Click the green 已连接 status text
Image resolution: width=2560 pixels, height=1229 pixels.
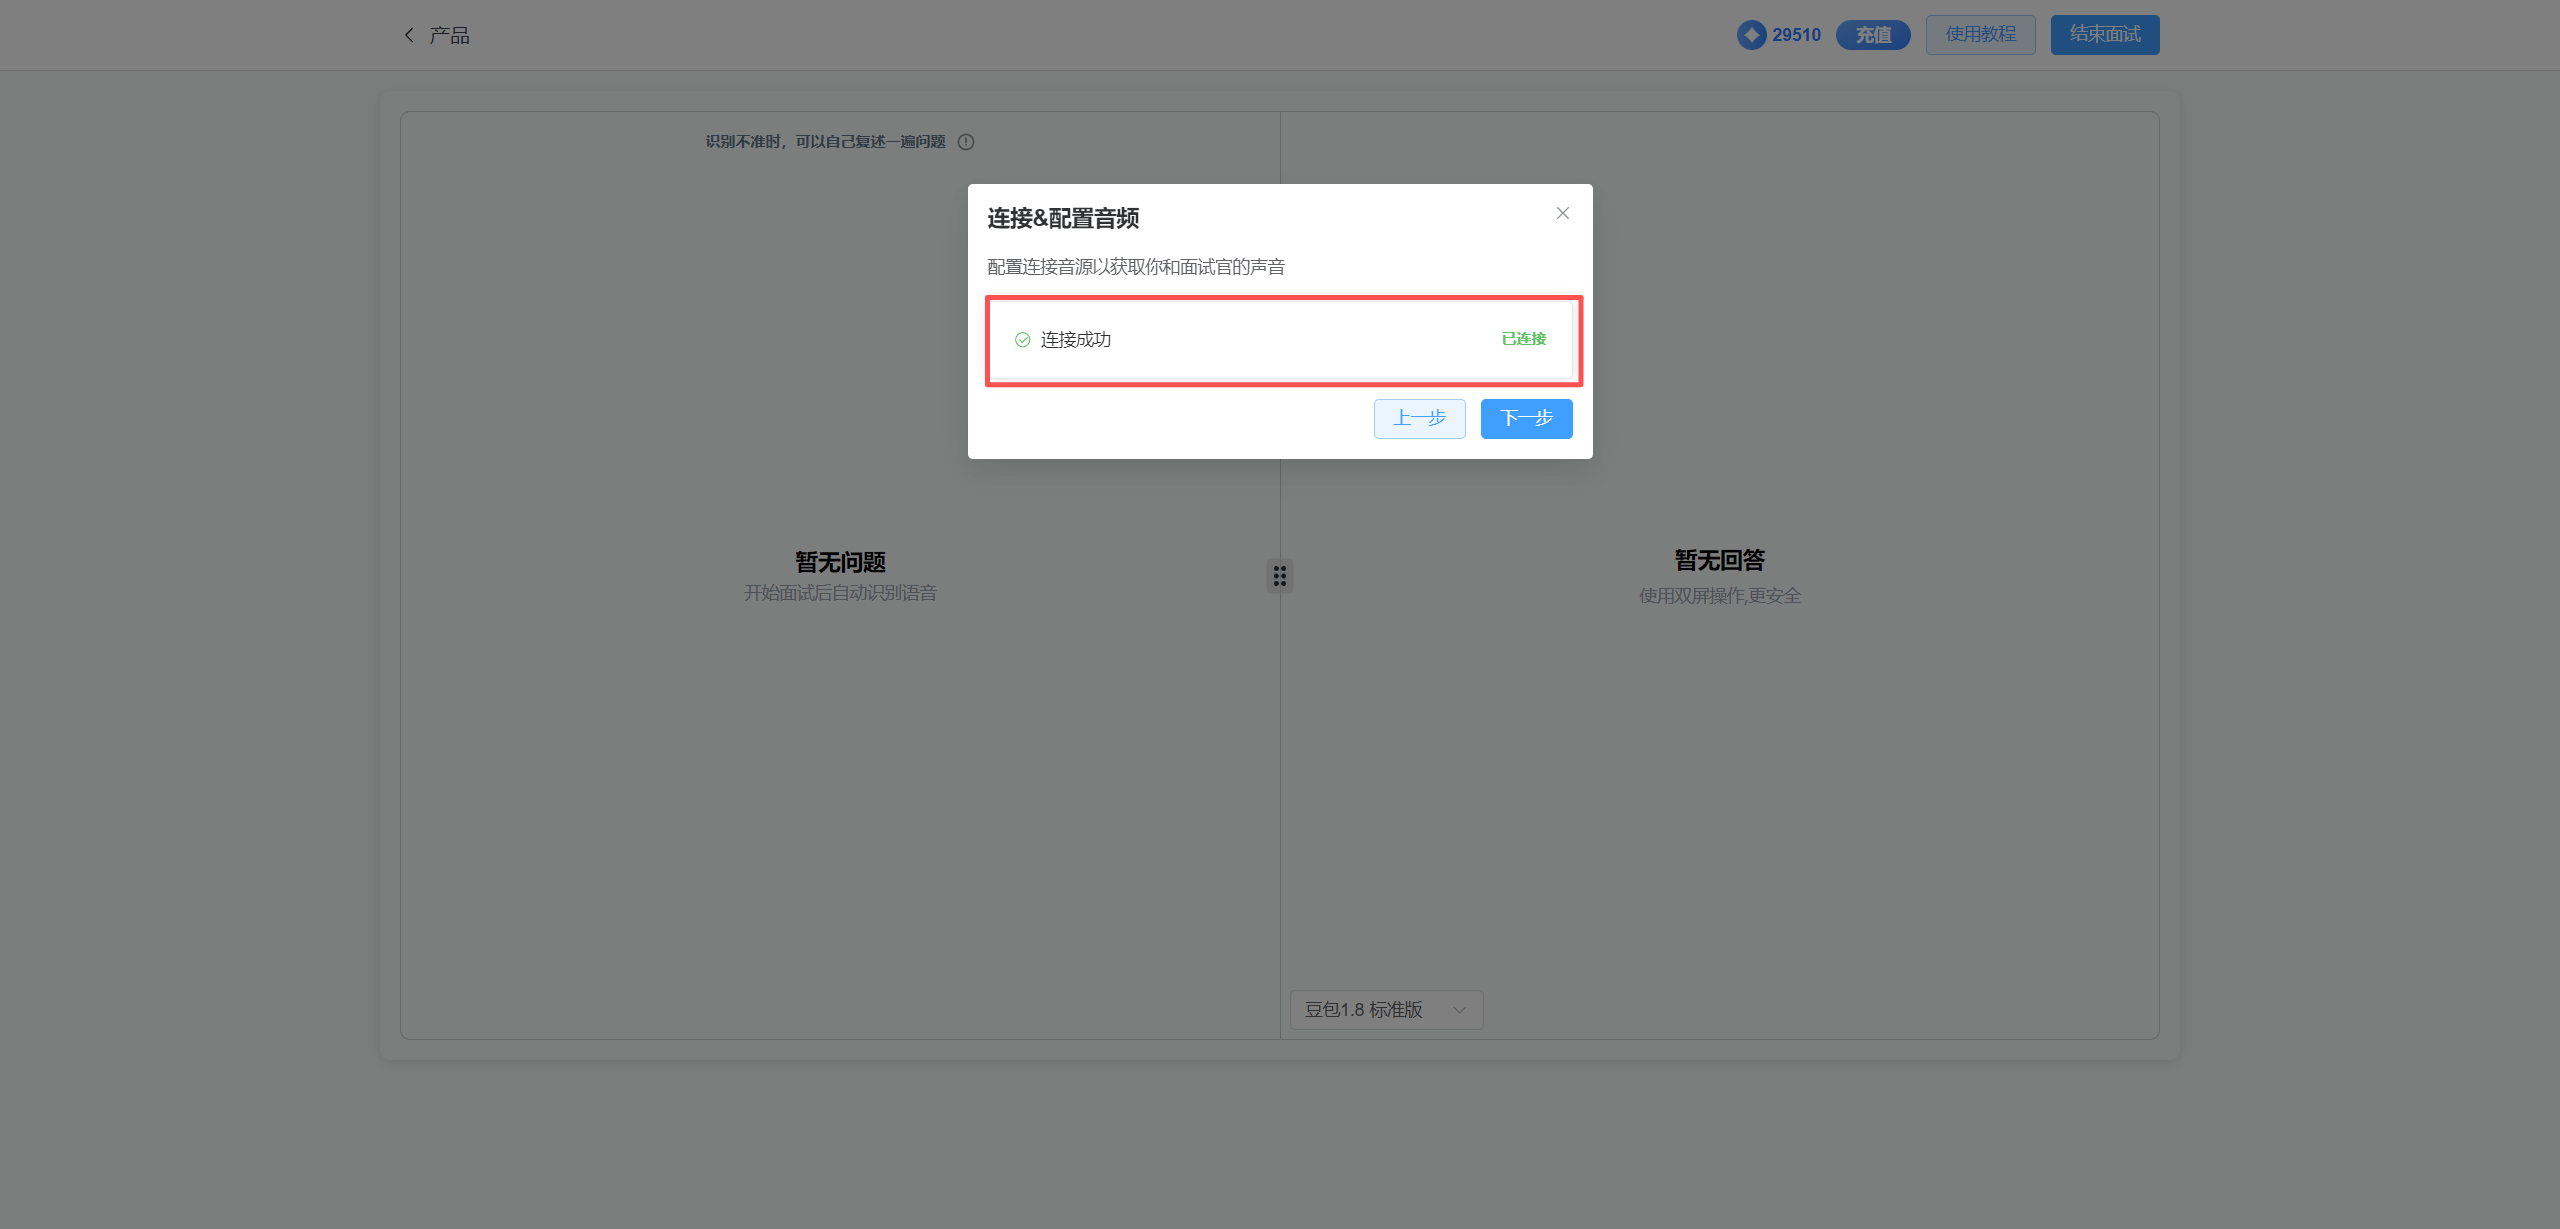[1523, 339]
